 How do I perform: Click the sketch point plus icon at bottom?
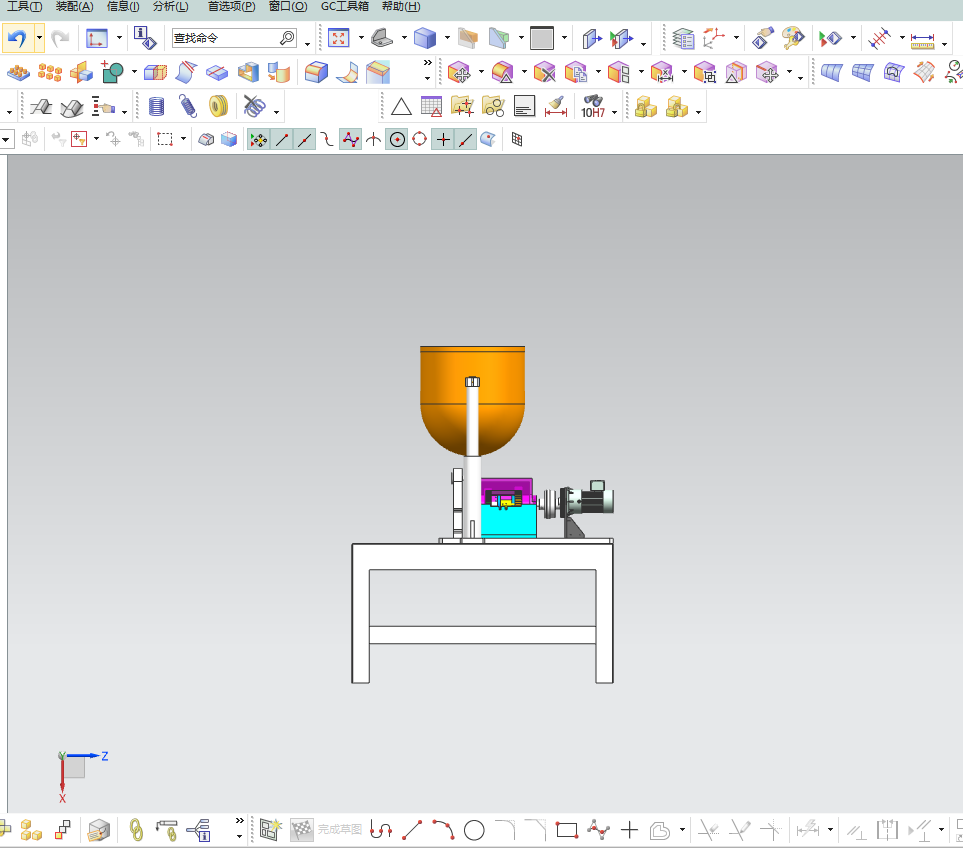[x=629, y=831]
